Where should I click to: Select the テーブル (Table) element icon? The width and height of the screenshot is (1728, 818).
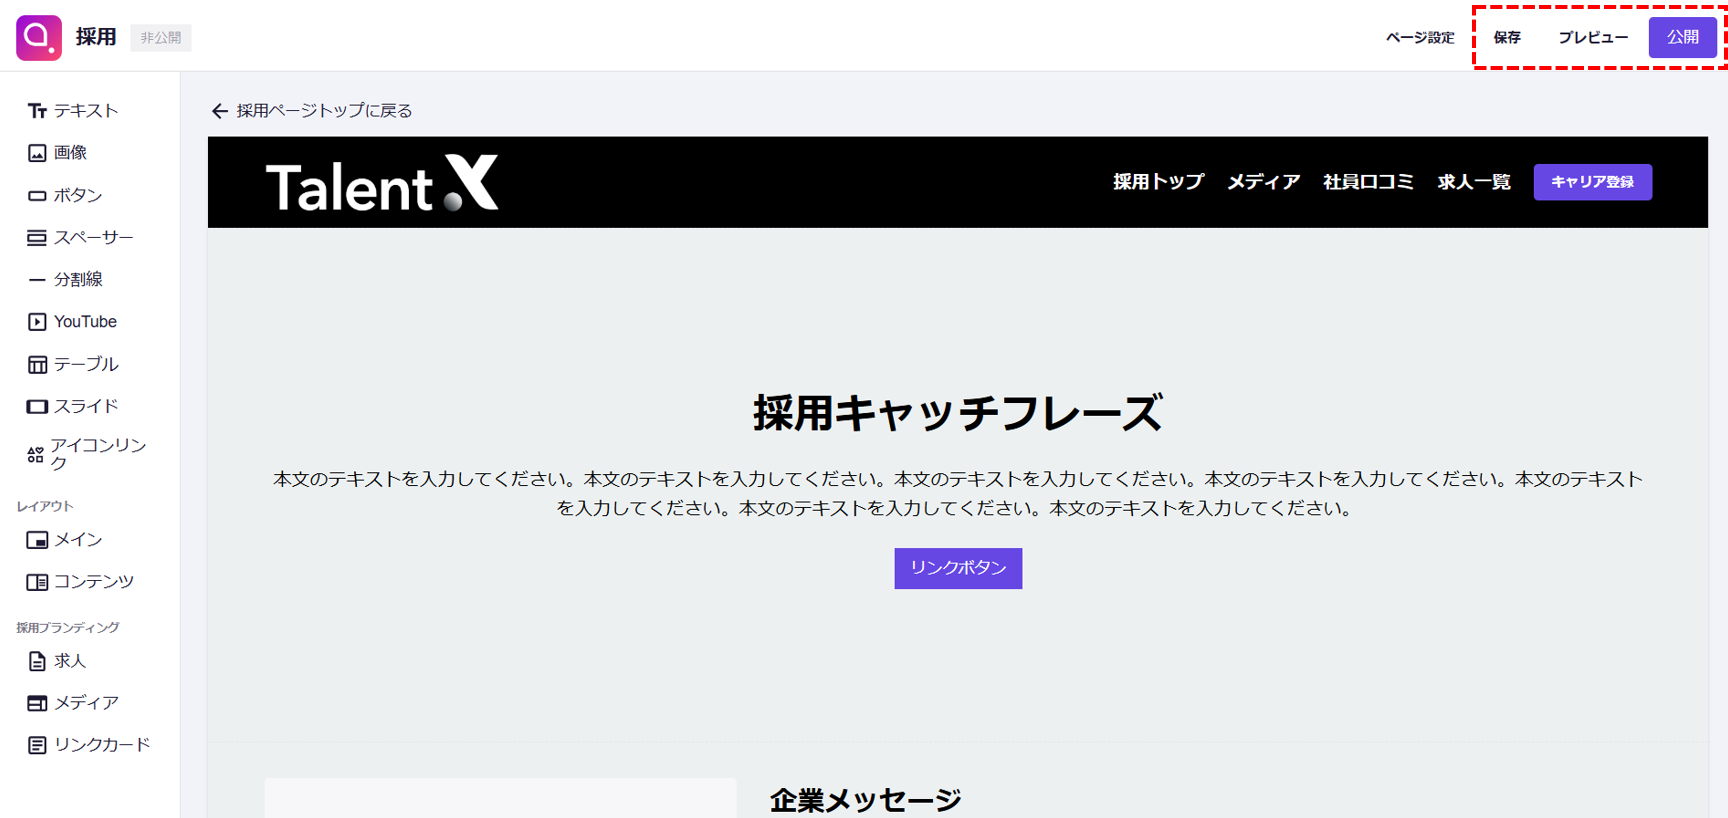pyautogui.click(x=37, y=365)
